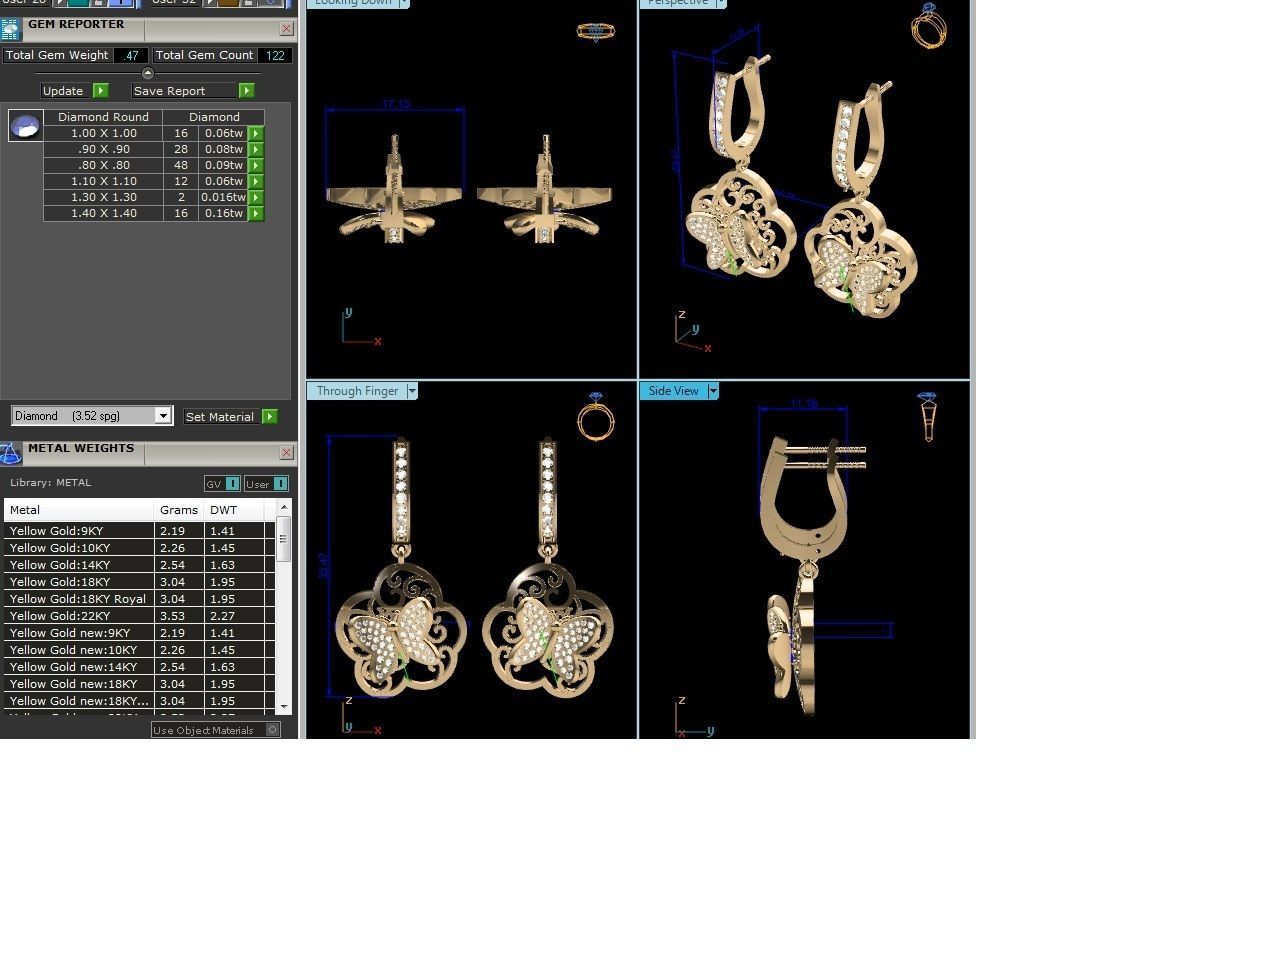
Task: Select the Yellow Gold new:9KY row
Action: [x=138, y=633]
